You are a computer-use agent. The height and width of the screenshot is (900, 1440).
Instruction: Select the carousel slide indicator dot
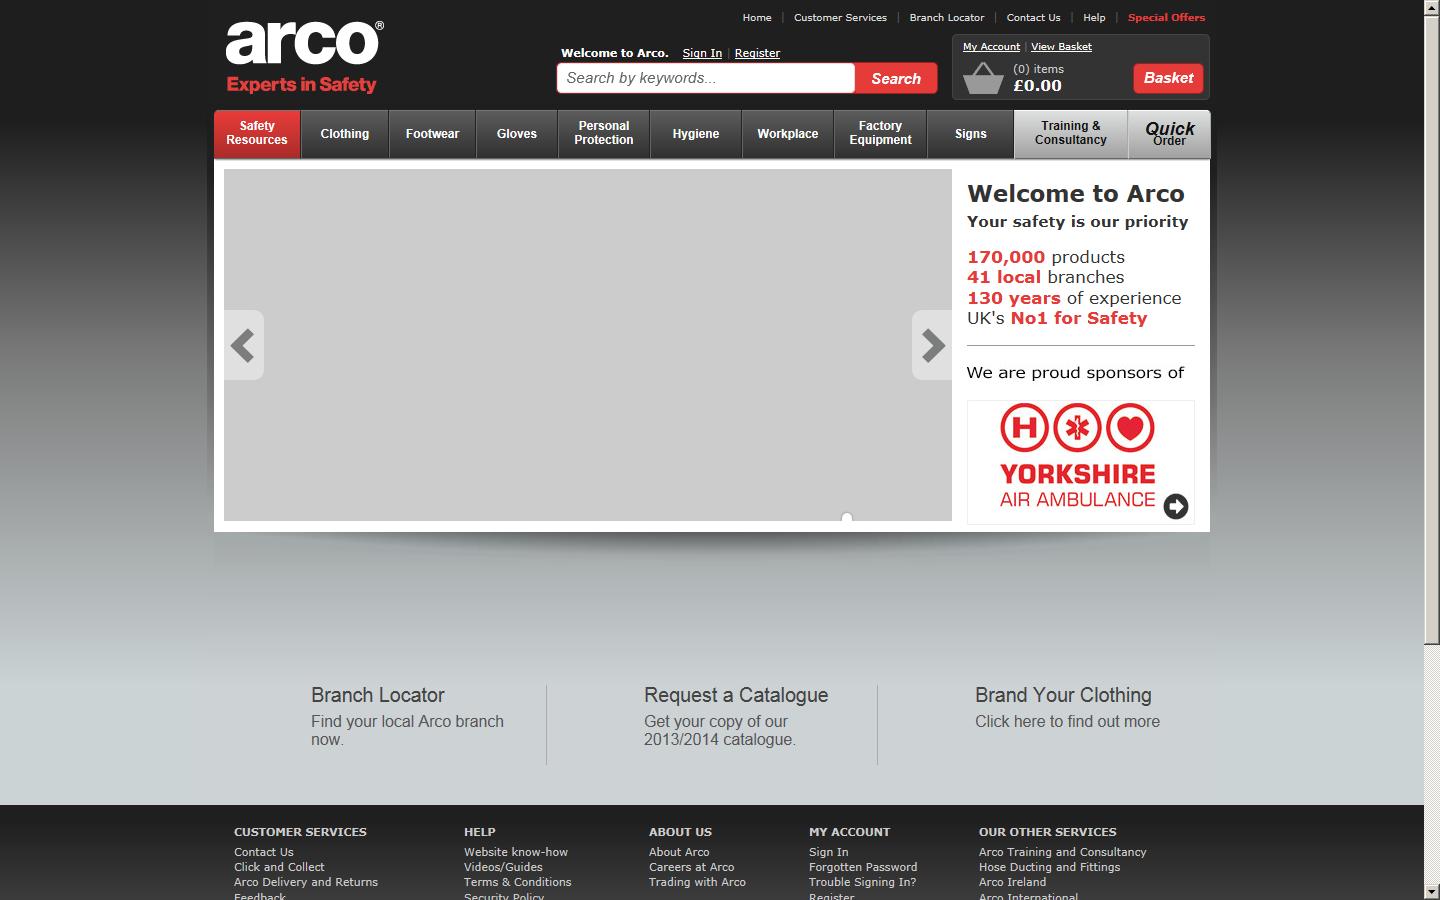(847, 517)
